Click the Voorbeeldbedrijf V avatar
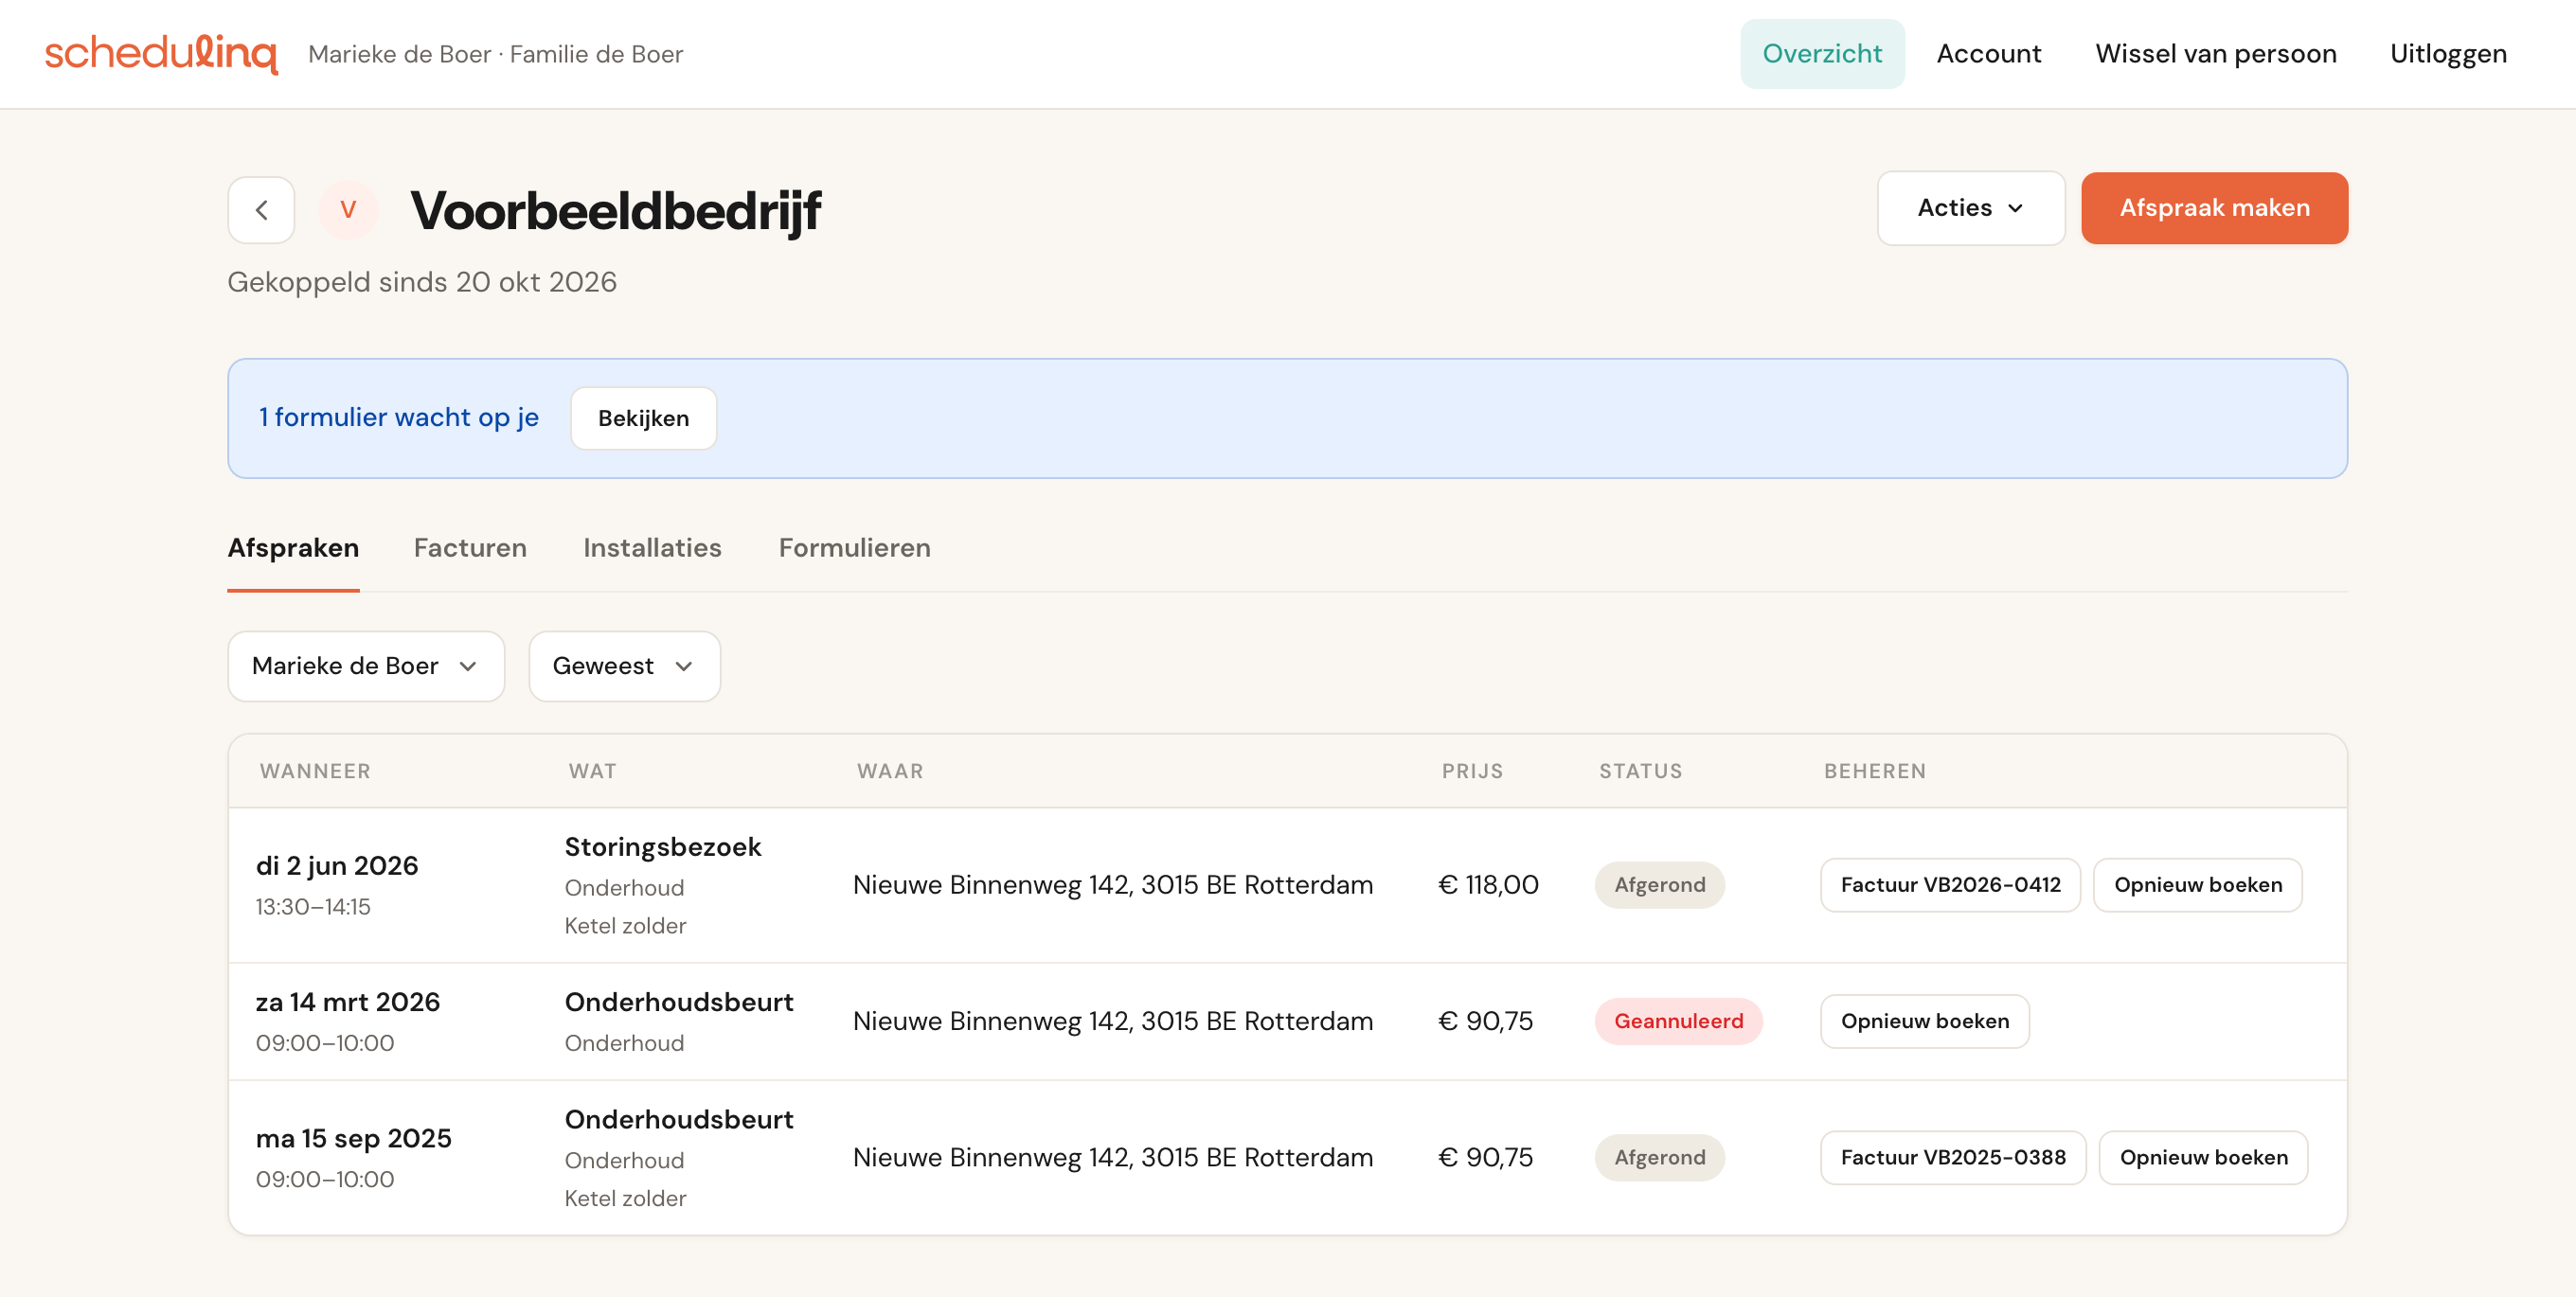 coord(348,210)
